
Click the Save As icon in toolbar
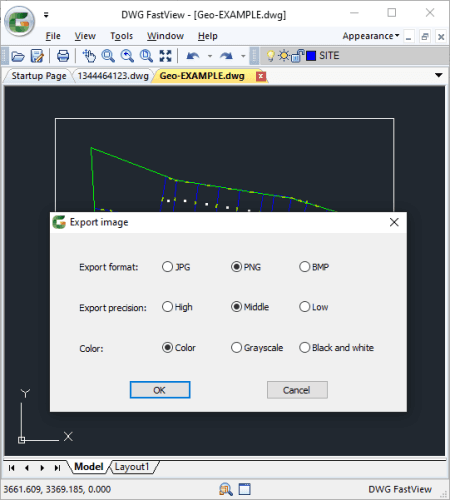pyautogui.click(x=37, y=56)
